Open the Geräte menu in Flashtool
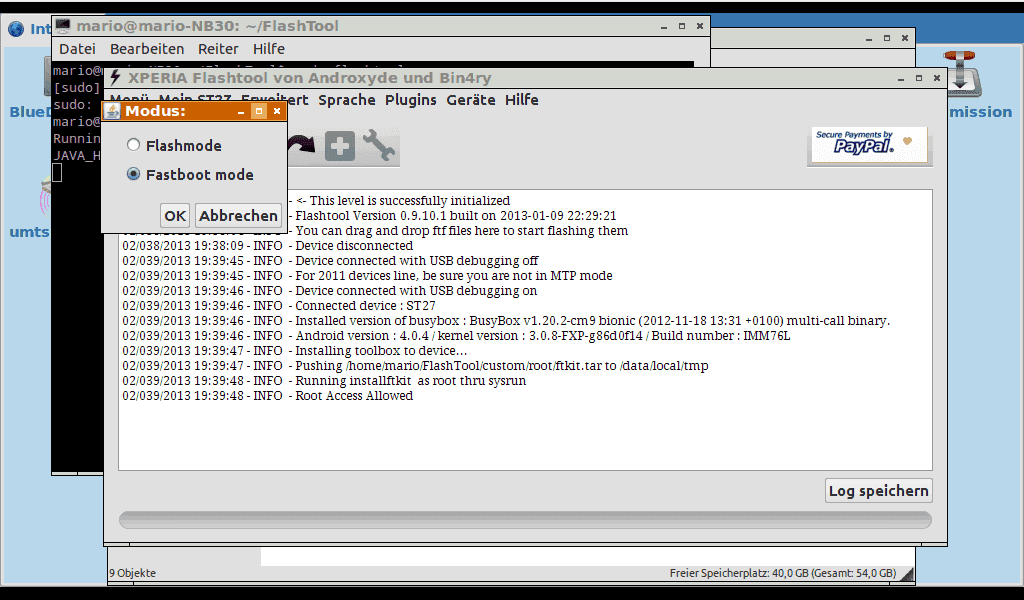1024x600 pixels. (471, 100)
